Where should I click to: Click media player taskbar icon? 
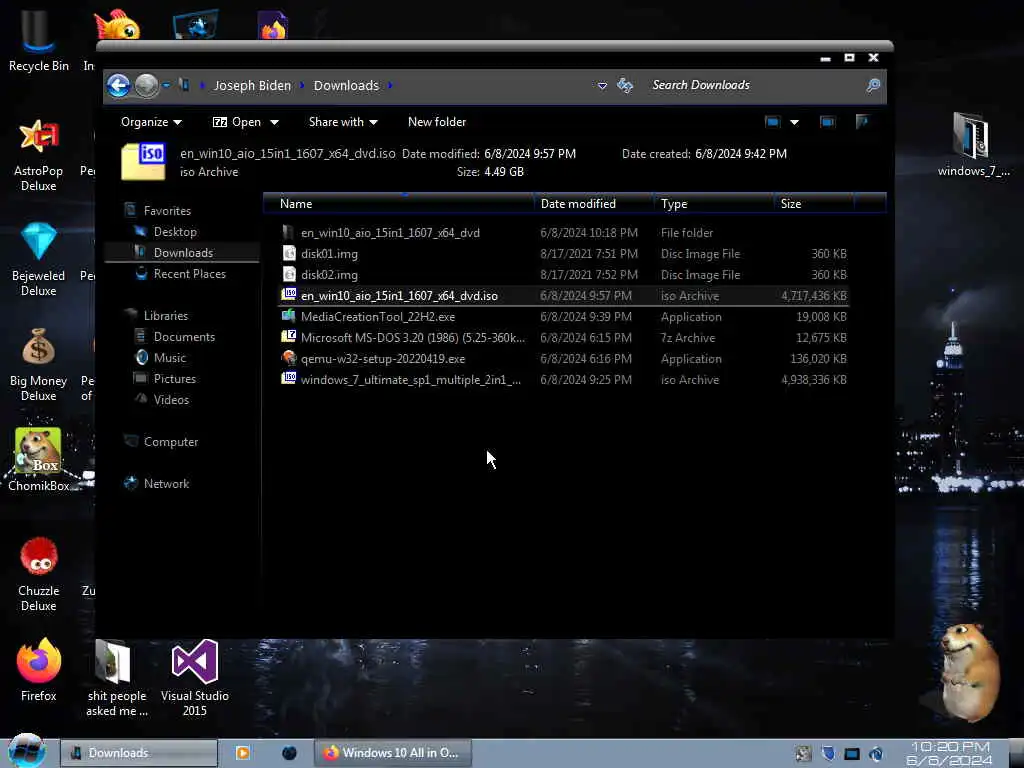click(242, 753)
